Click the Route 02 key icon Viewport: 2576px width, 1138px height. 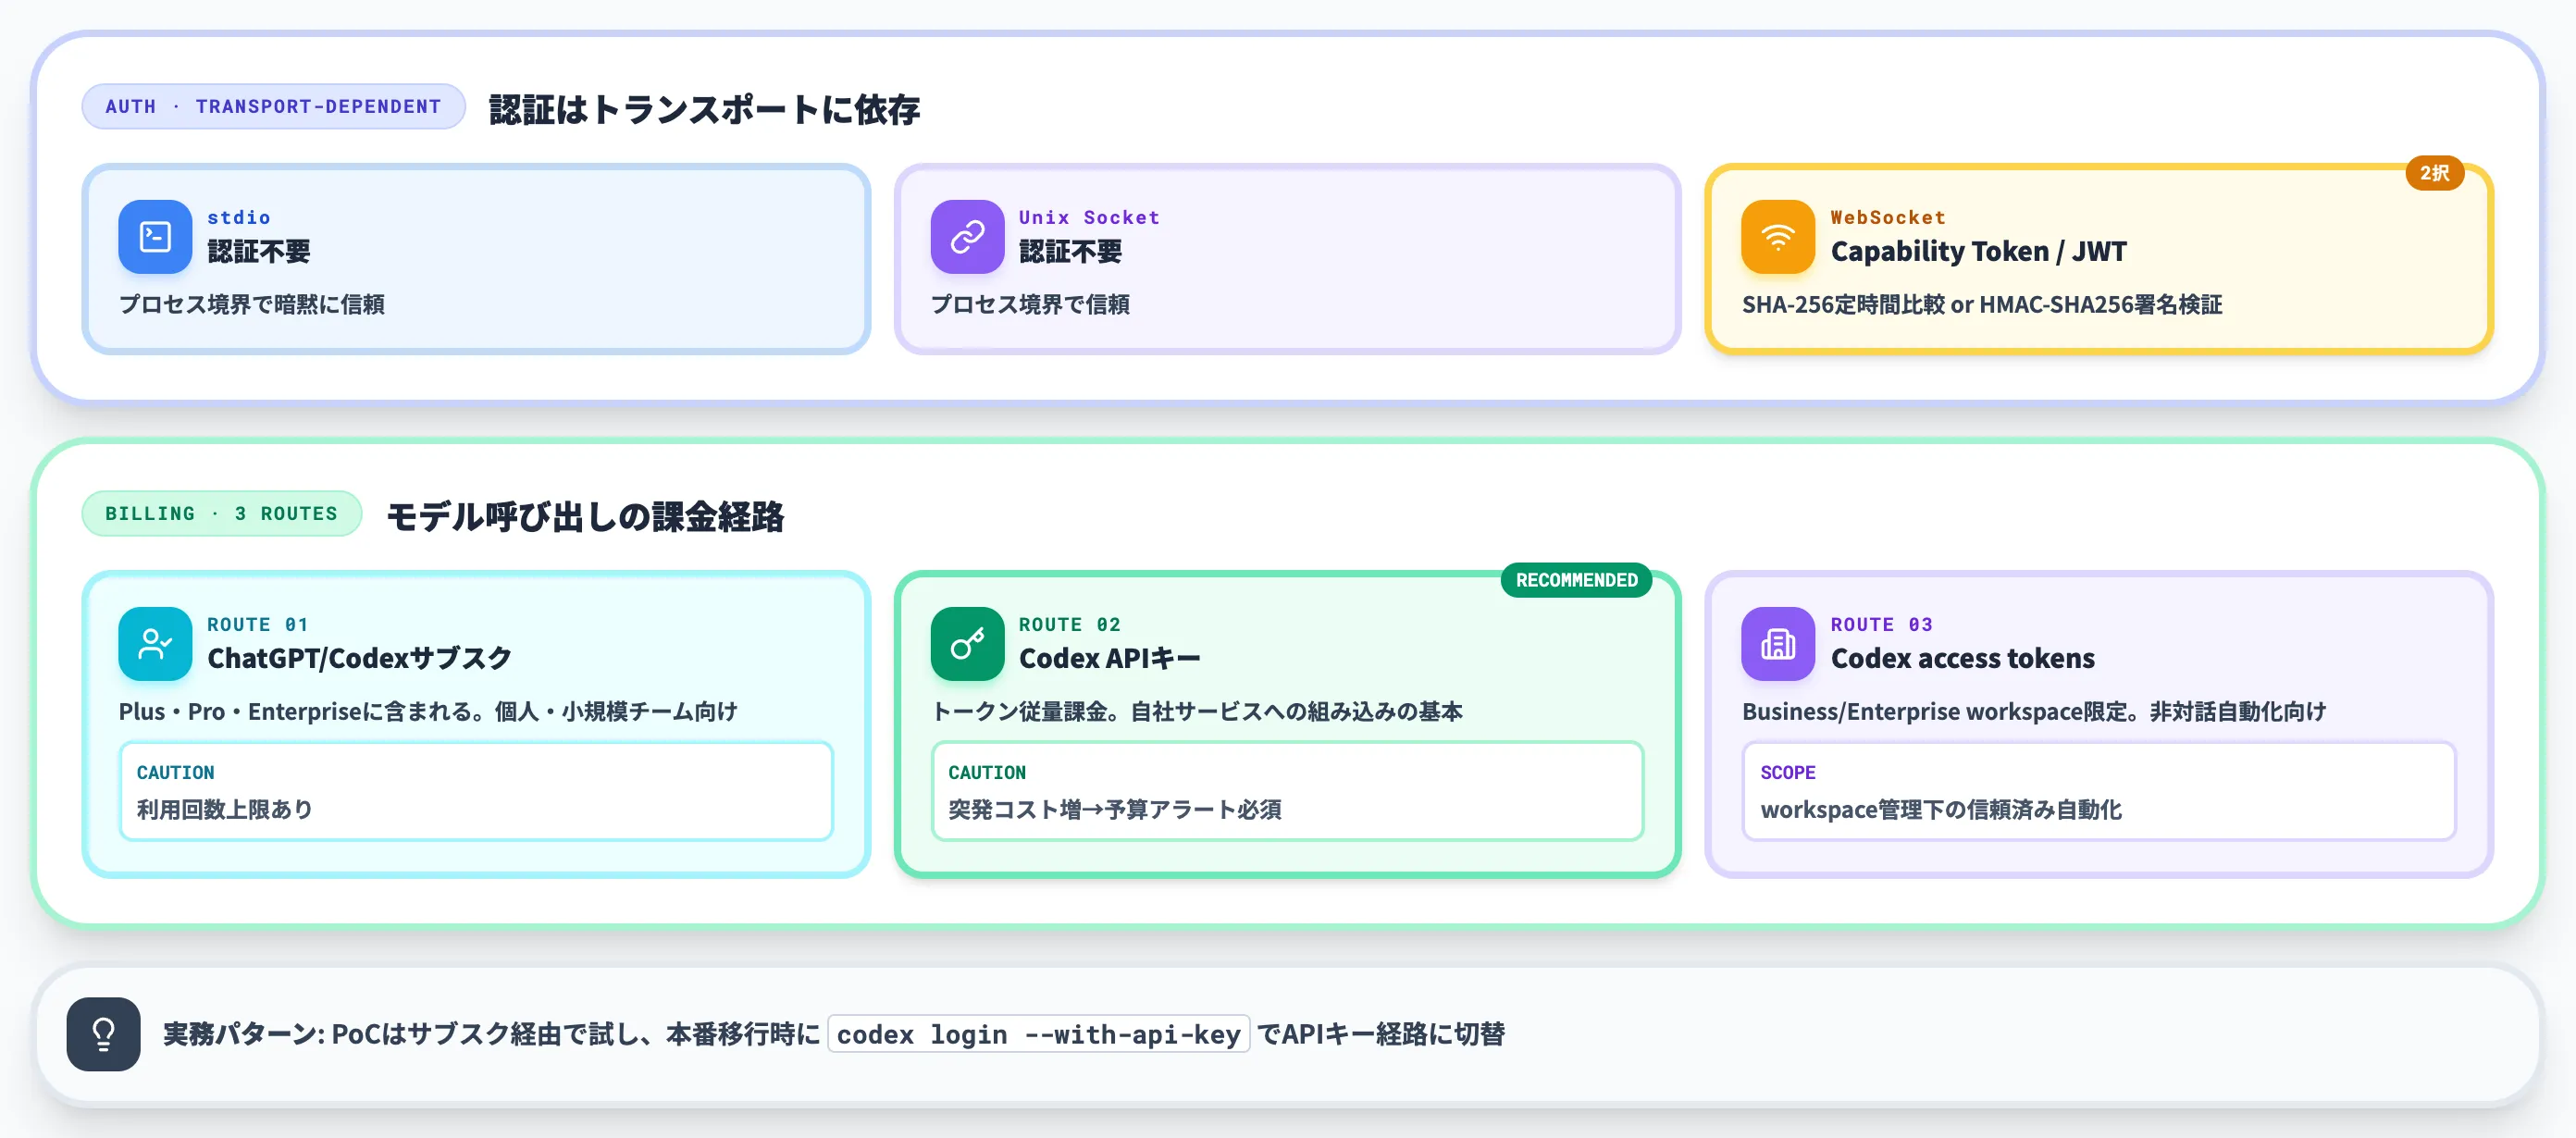(x=967, y=644)
